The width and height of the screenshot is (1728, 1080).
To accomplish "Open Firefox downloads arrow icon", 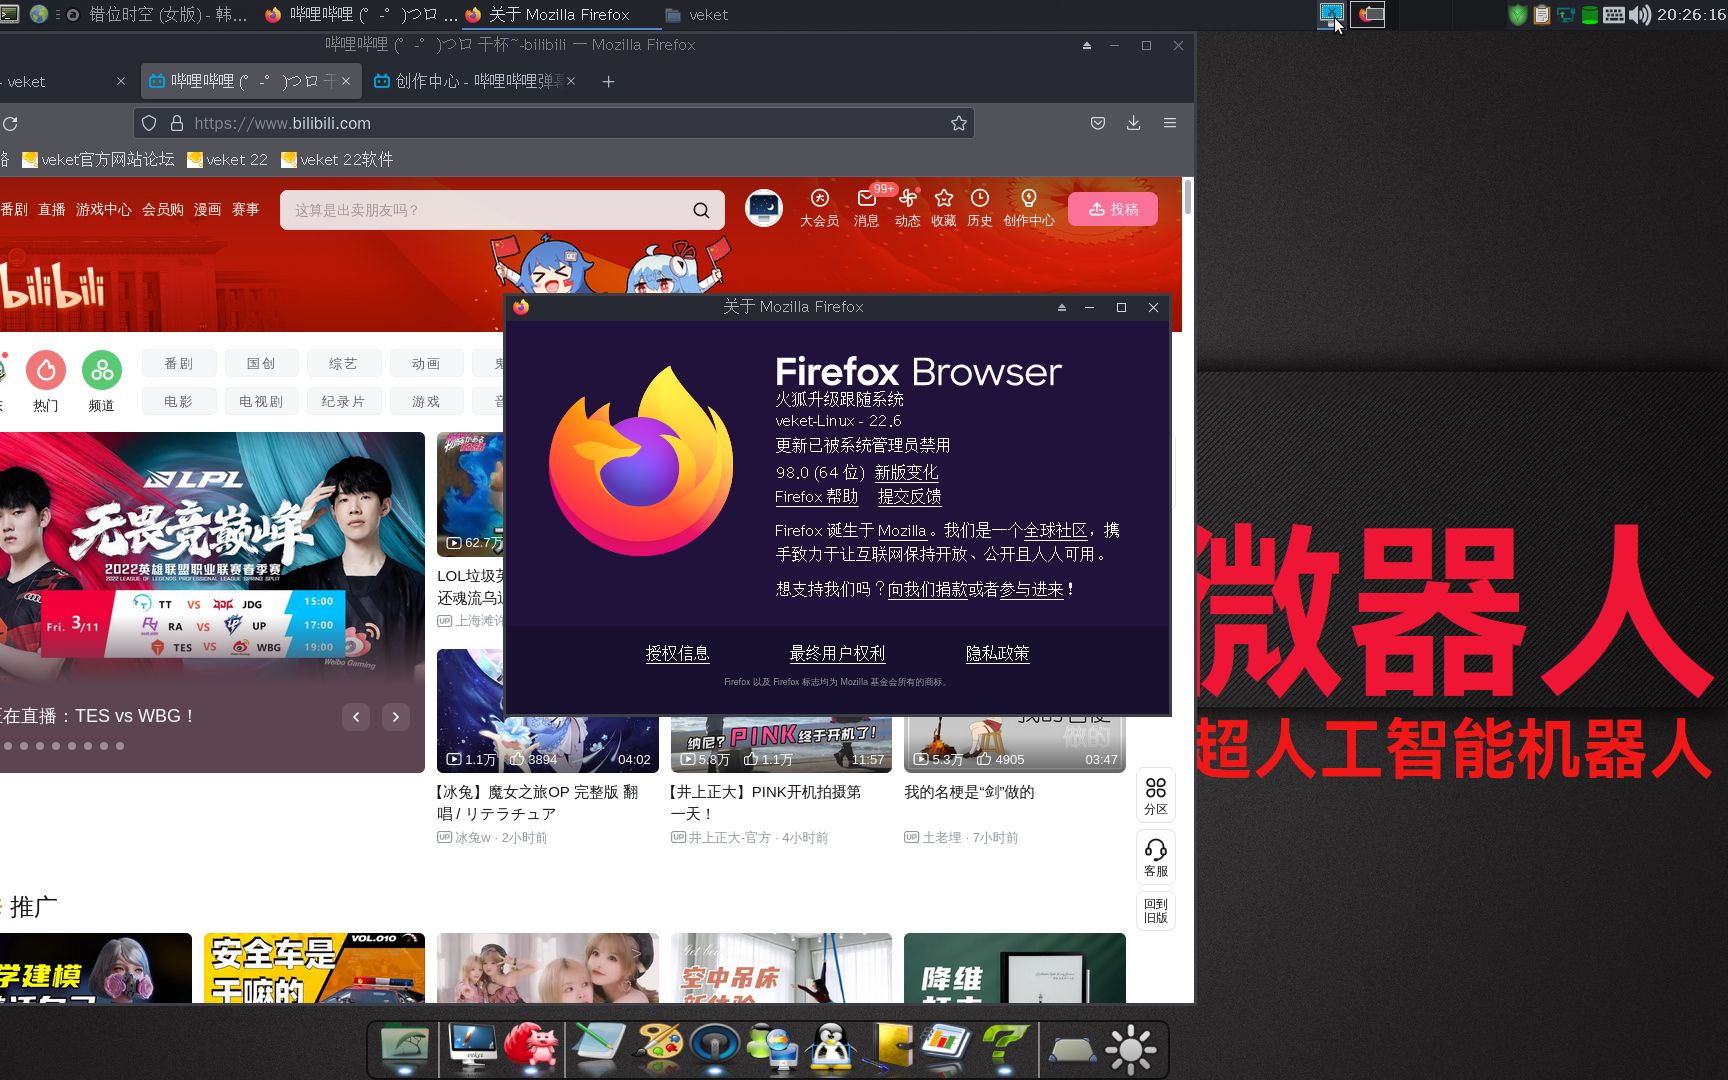I will (1133, 123).
